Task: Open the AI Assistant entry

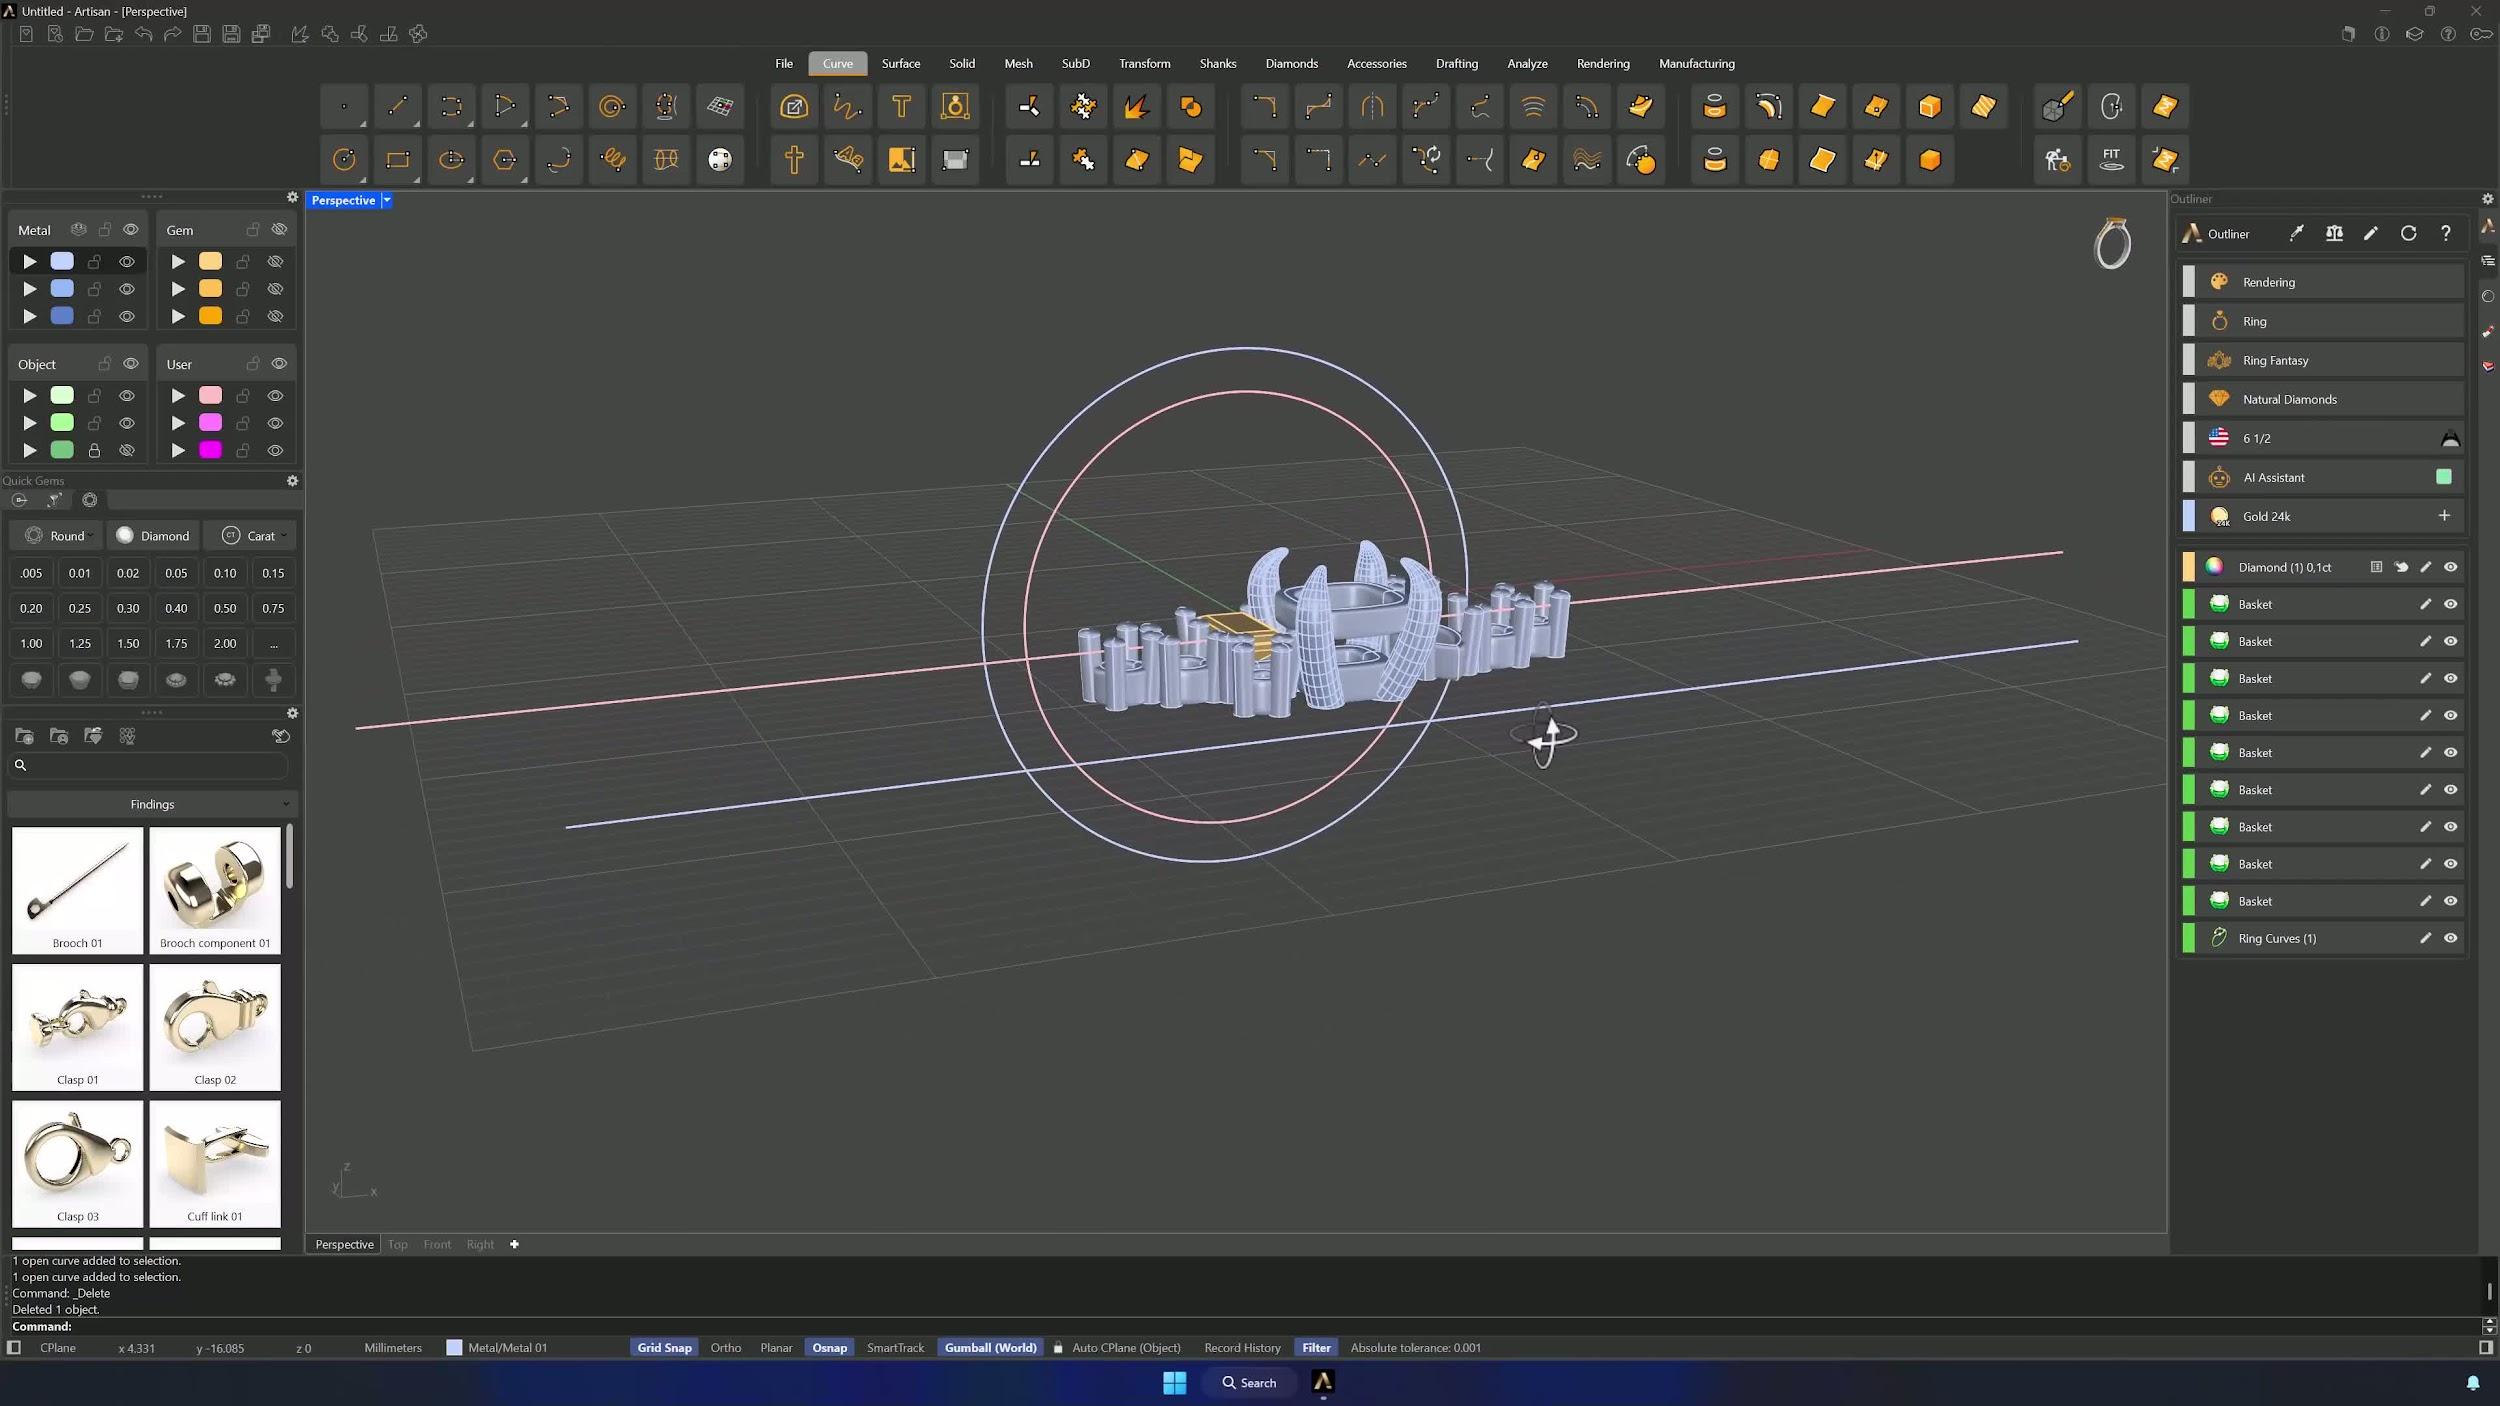Action: pyautogui.click(x=2322, y=477)
